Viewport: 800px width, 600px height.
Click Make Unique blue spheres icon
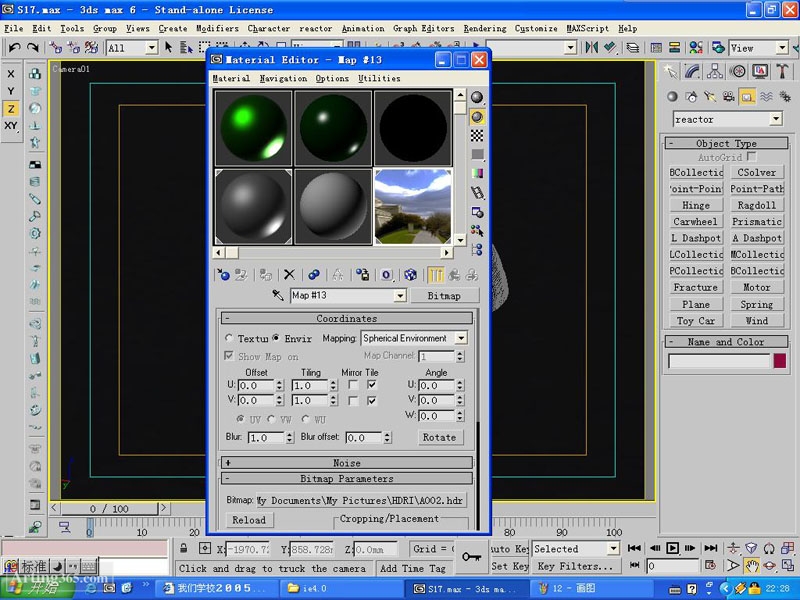[313, 275]
